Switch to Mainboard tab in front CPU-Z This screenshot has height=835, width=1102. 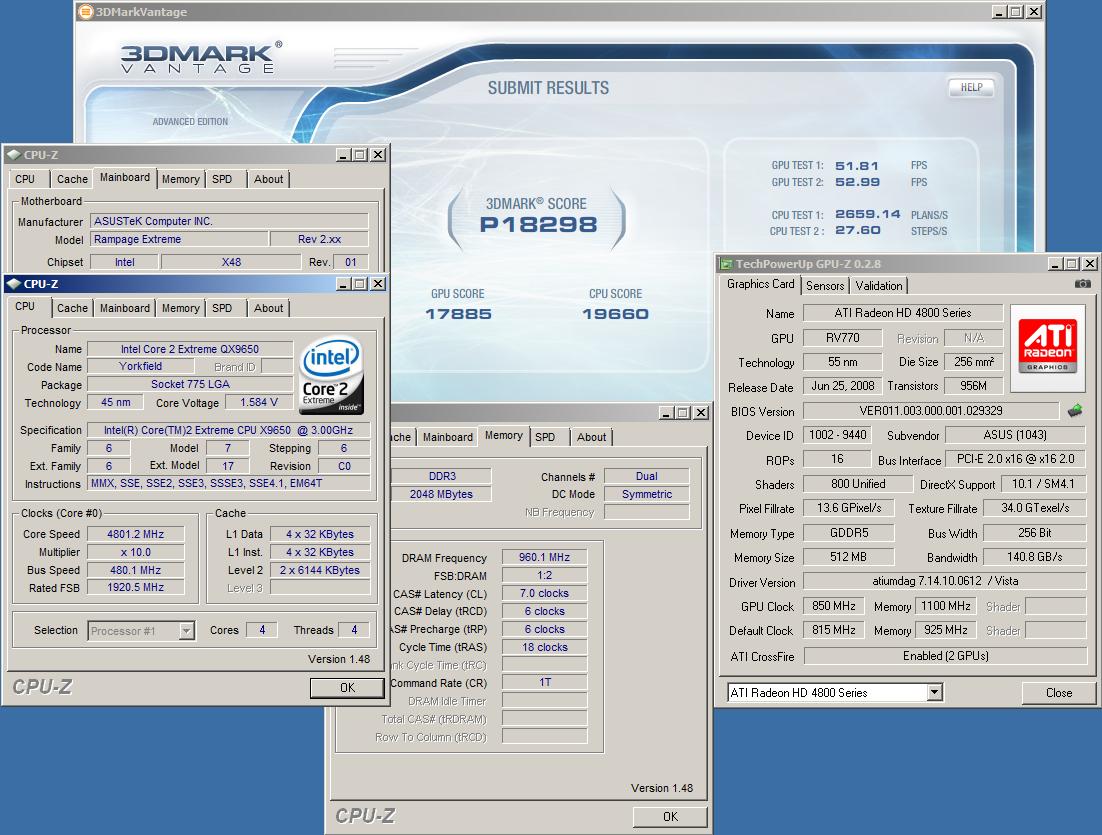124,308
